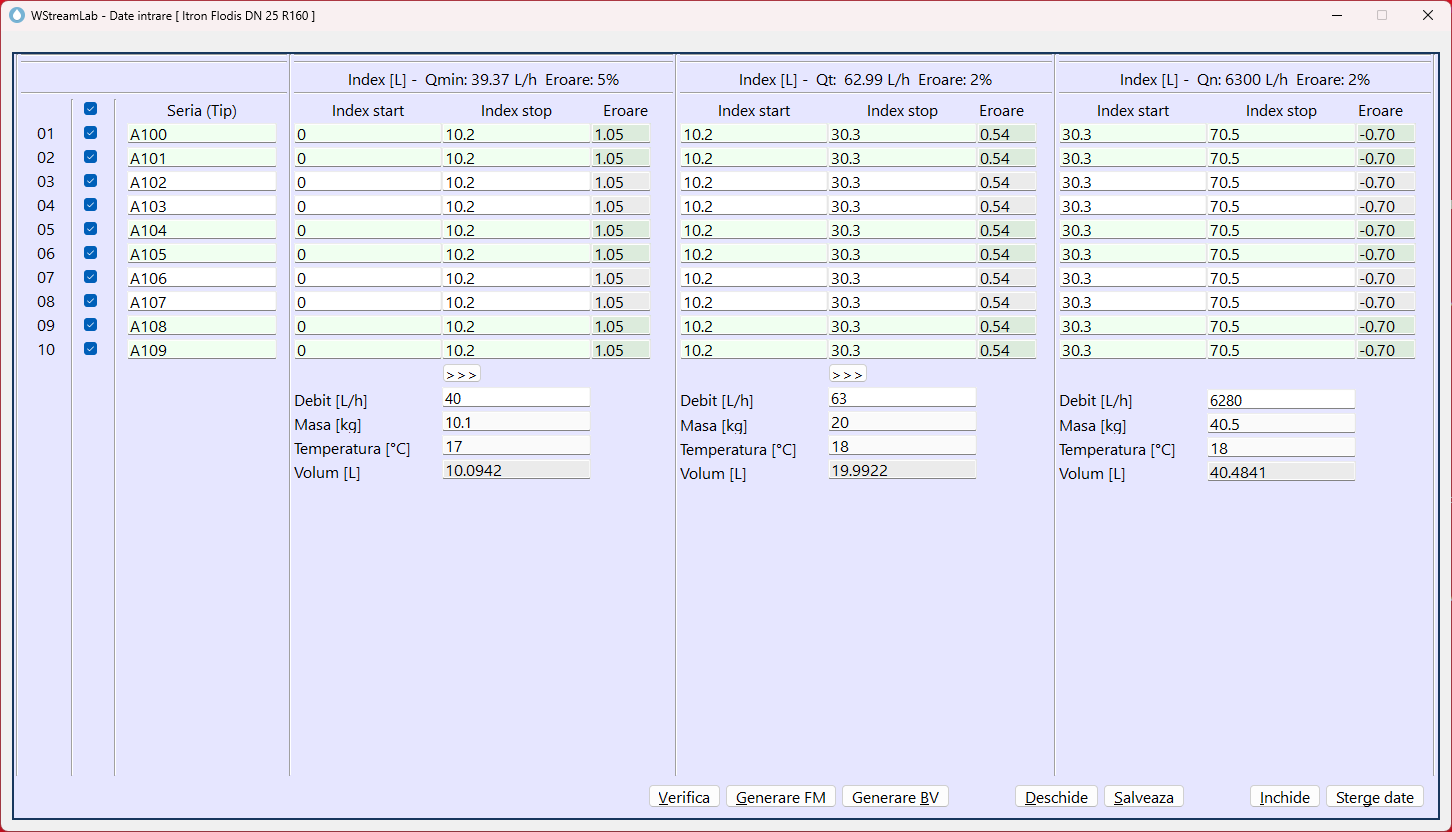Focus the Masa field showing 40.5
The image size is (1452, 832).
(x=1280, y=423)
